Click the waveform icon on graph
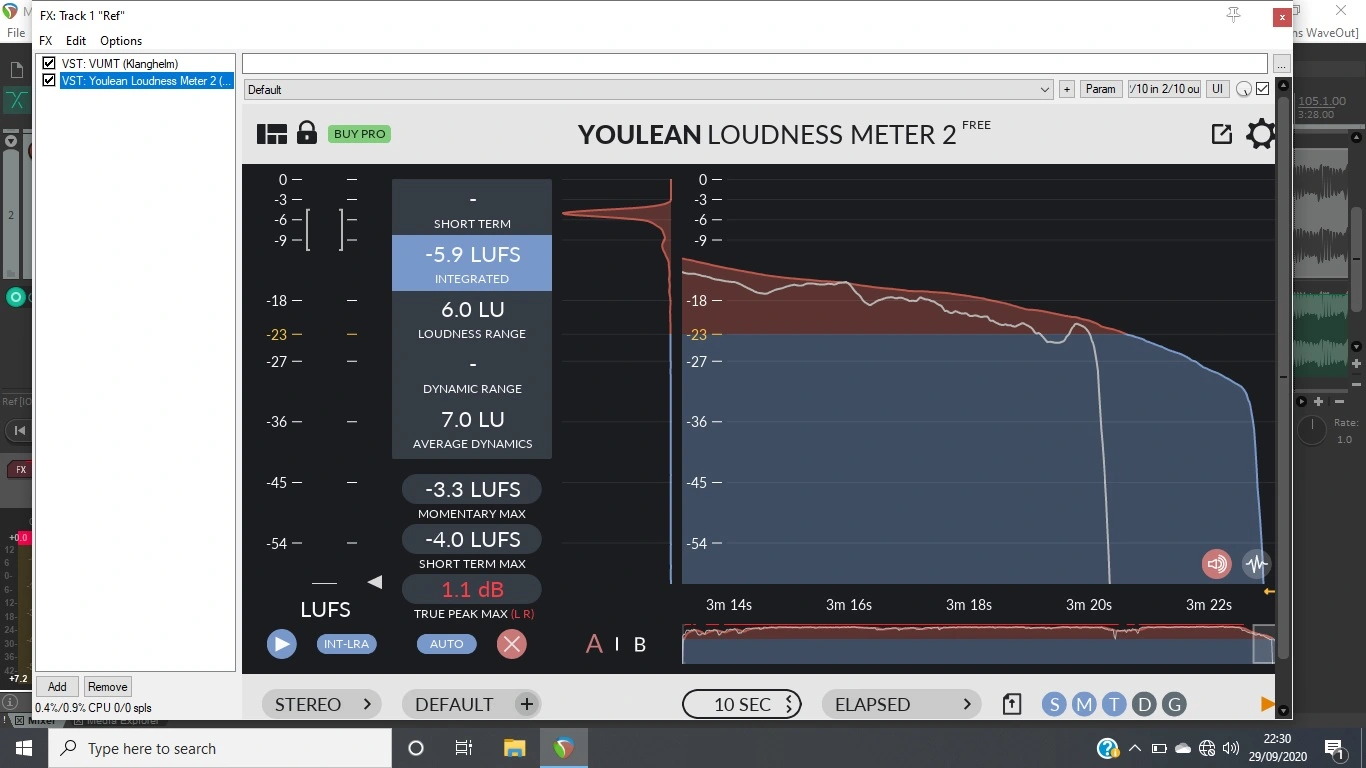 1256,564
